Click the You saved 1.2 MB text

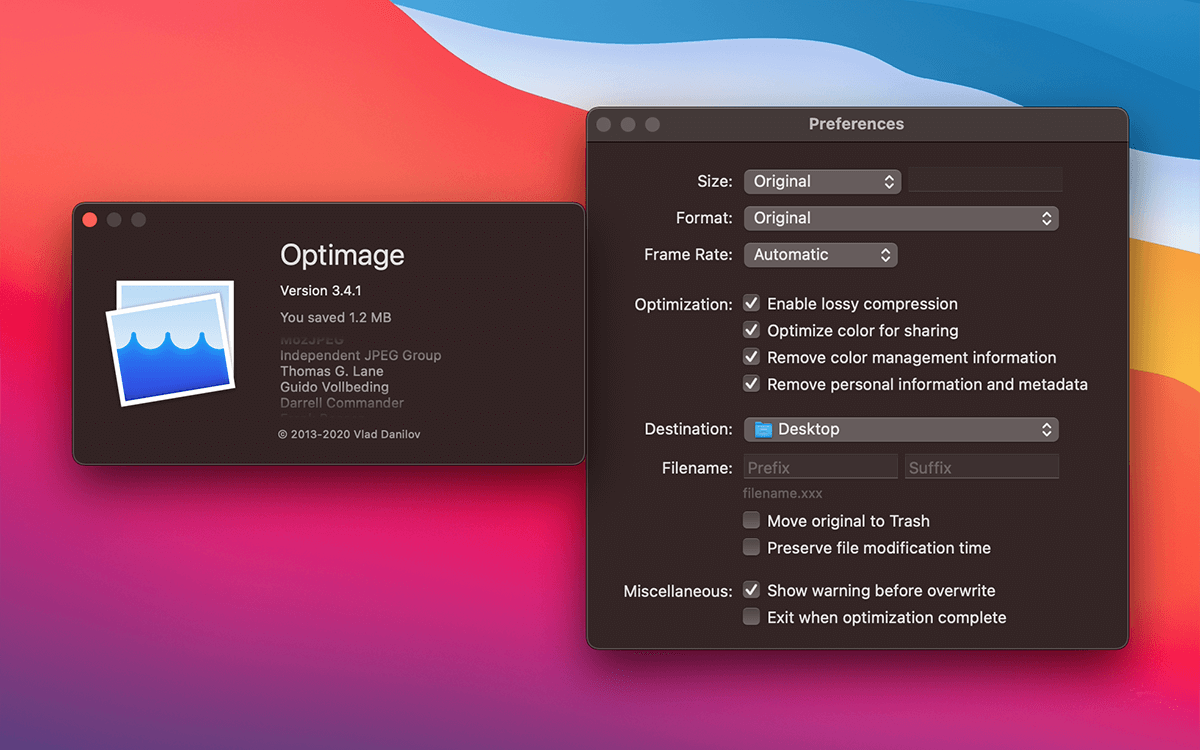336,317
